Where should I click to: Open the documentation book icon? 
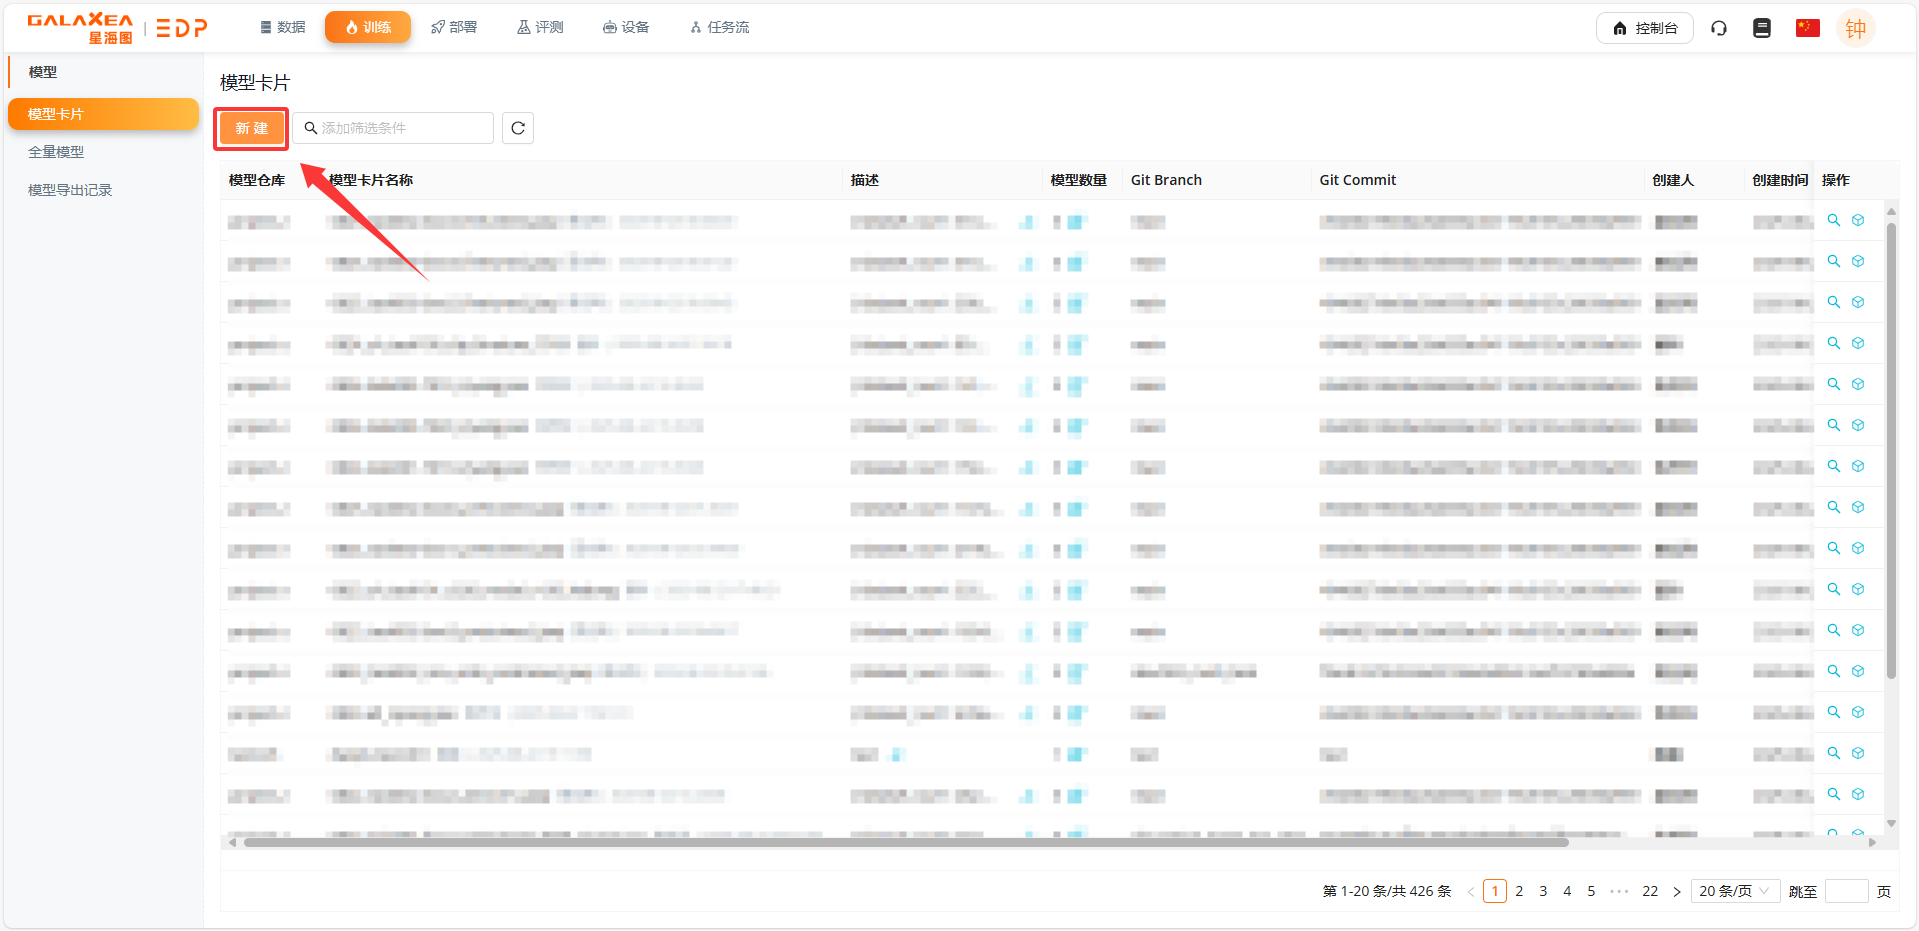click(x=1762, y=28)
